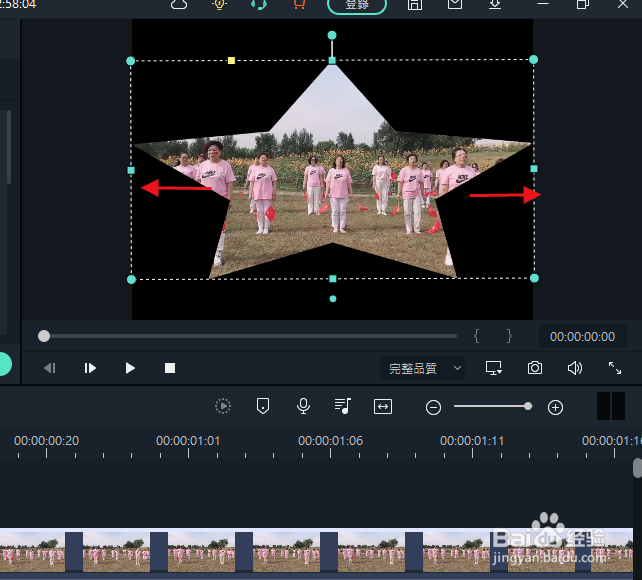Click zoom to fit timeline icon
Screen dimensions: 642x580
[x=383, y=406]
